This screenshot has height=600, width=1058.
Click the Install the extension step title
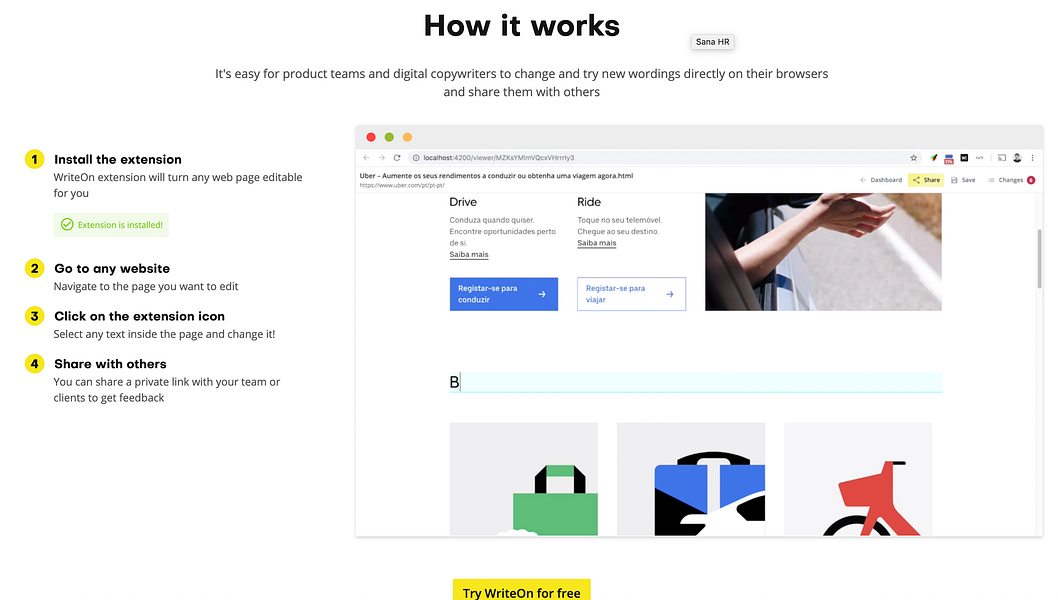tap(118, 159)
